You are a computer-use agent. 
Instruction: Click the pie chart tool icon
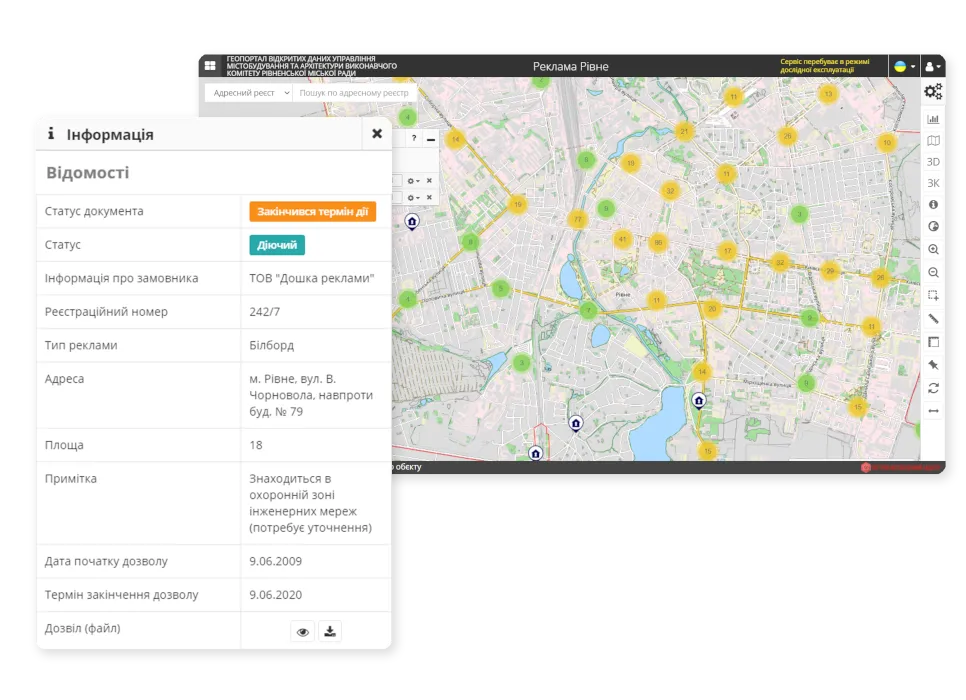click(933, 226)
